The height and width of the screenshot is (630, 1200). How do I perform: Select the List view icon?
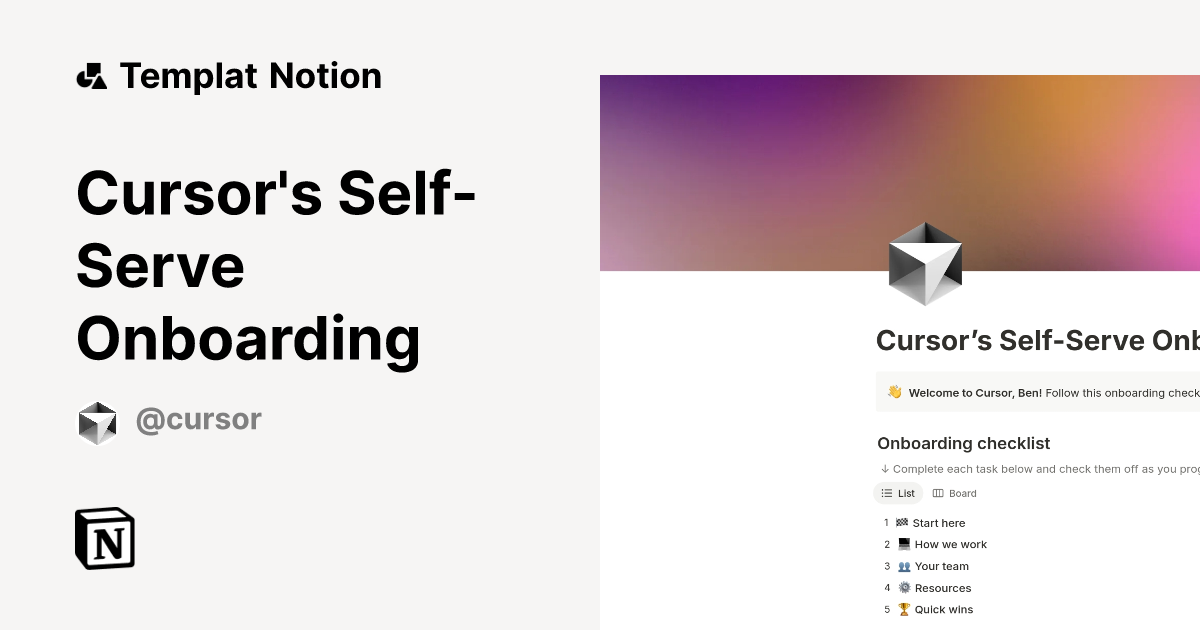click(887, 492)
